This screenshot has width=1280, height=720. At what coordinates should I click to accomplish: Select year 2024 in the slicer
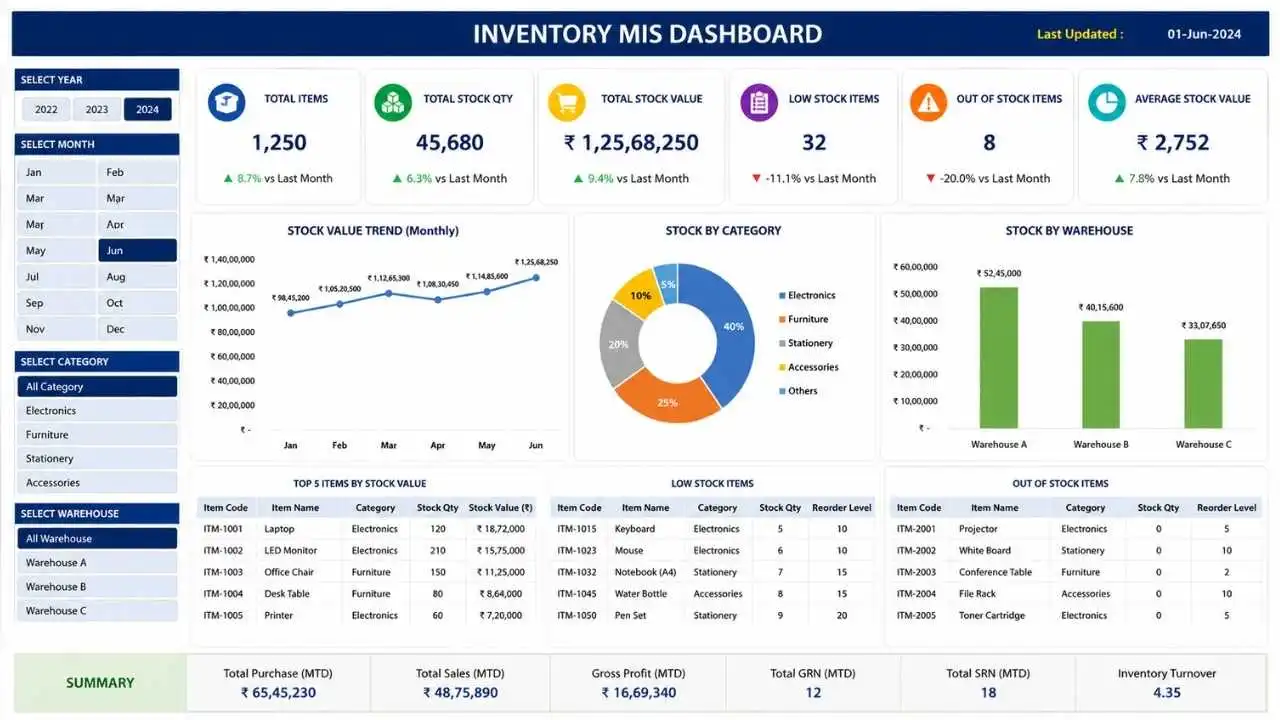(x=148, y=110)
